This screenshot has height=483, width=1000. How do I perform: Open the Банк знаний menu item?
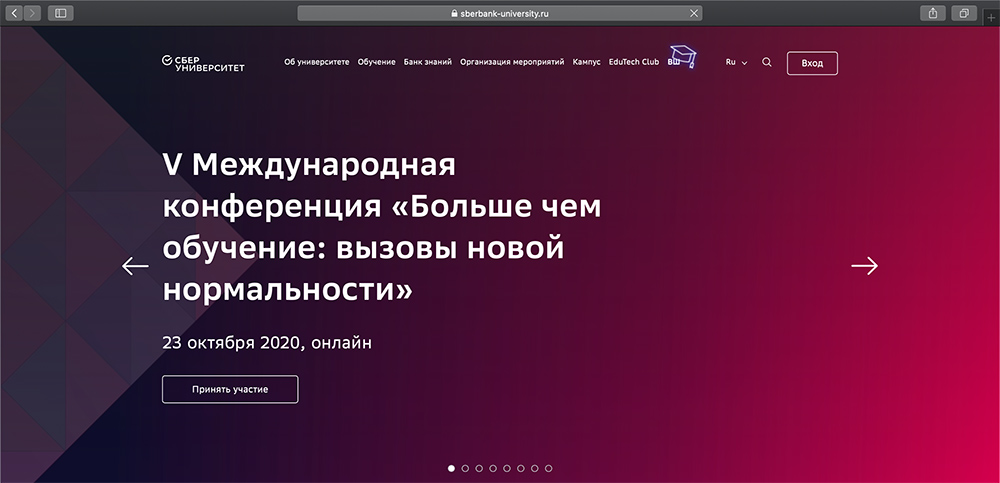click(427, 63)
